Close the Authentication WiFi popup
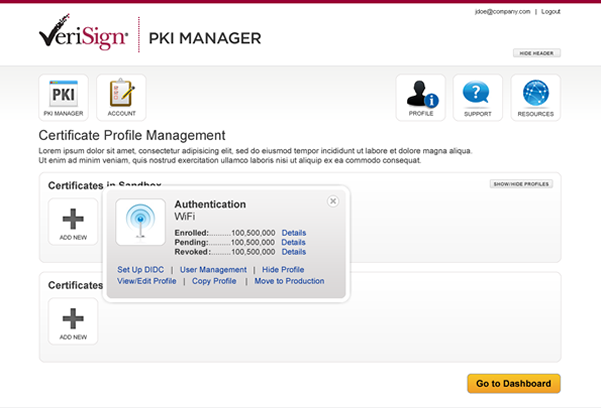Screen dimensions: 601x408 [333, 201]
